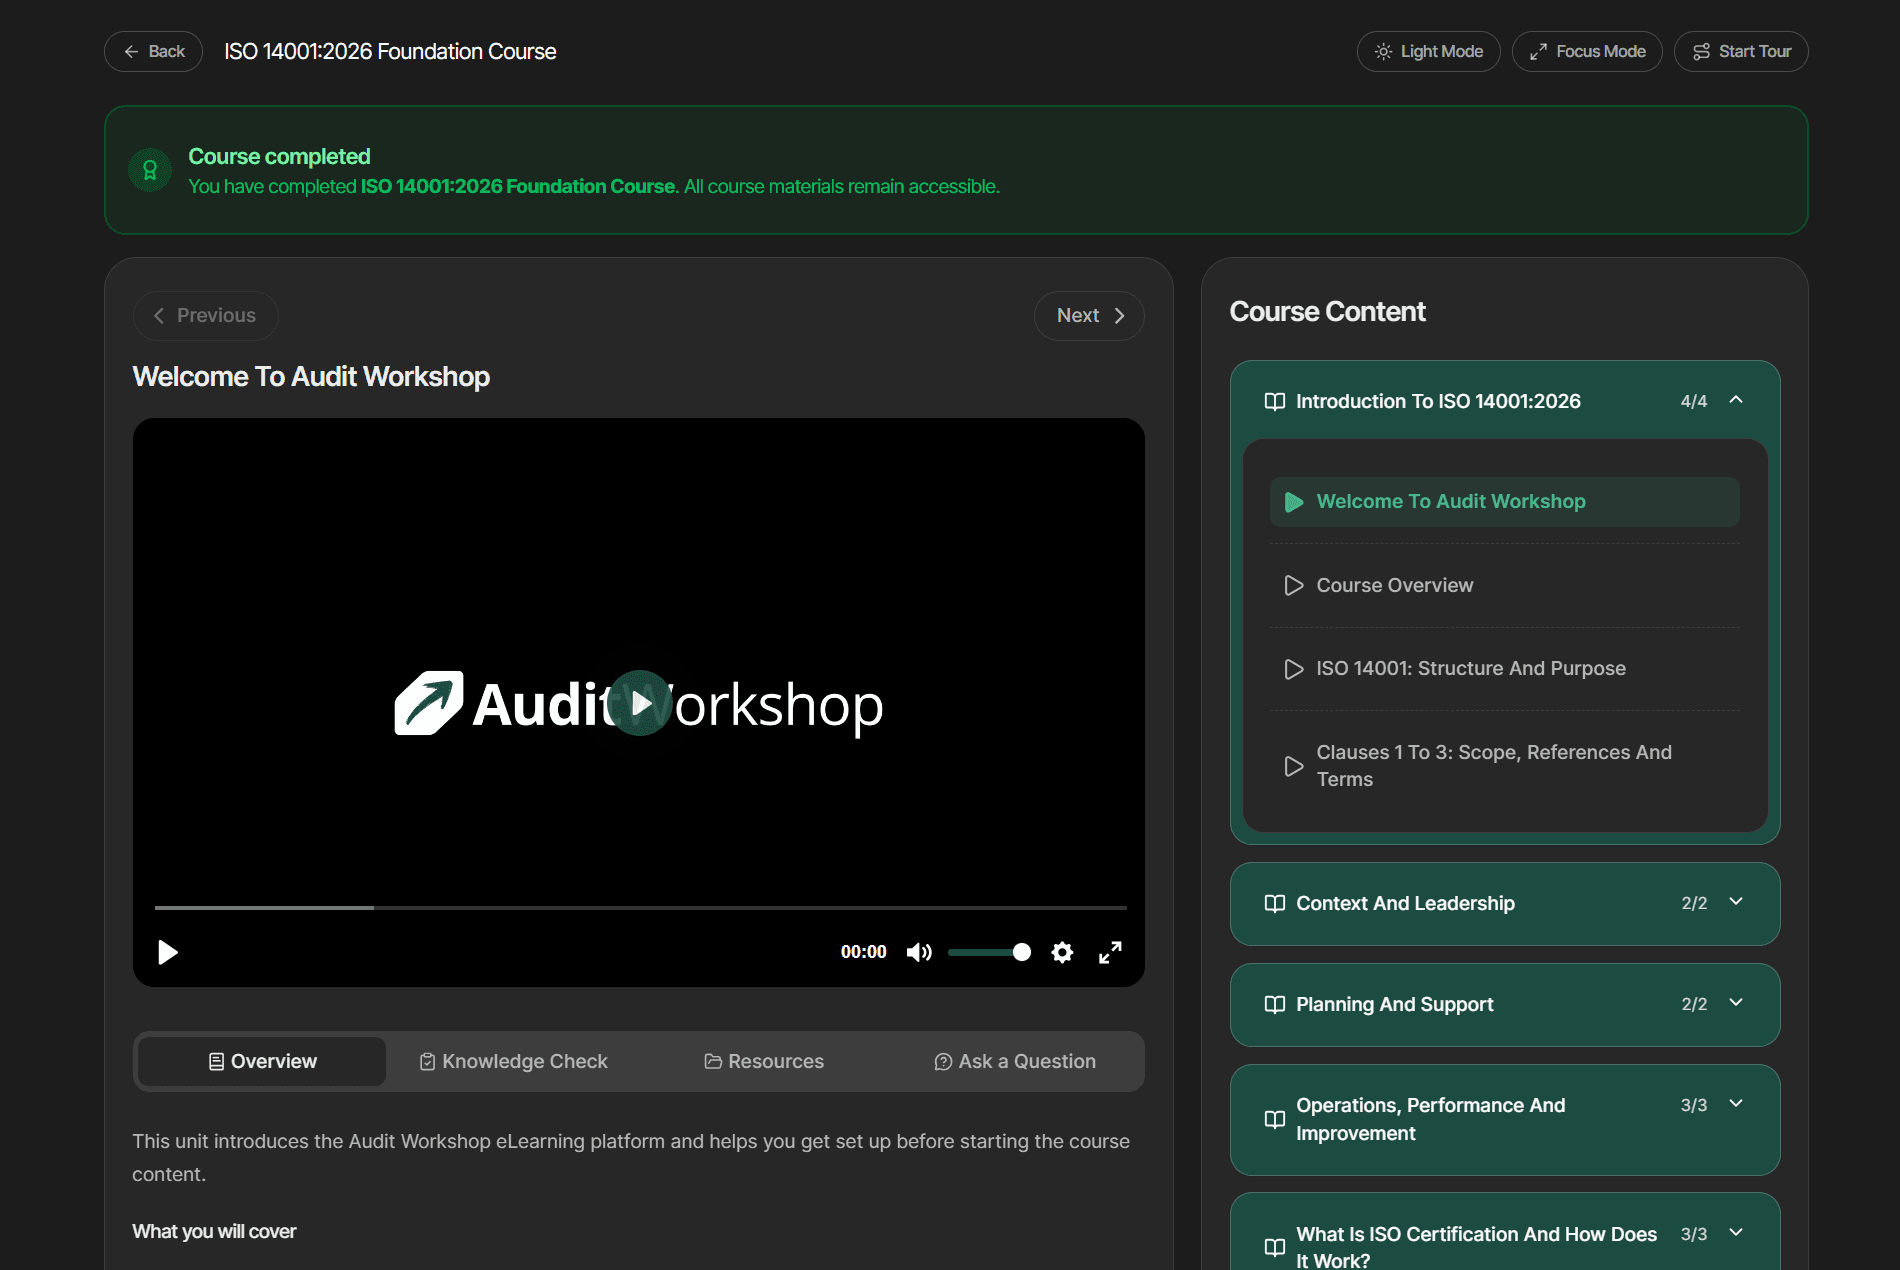This screenshot has height=1270, width=1900.
Task: Open the Welcome To Audit Workshop lesson
Action: coord(1504,502)
